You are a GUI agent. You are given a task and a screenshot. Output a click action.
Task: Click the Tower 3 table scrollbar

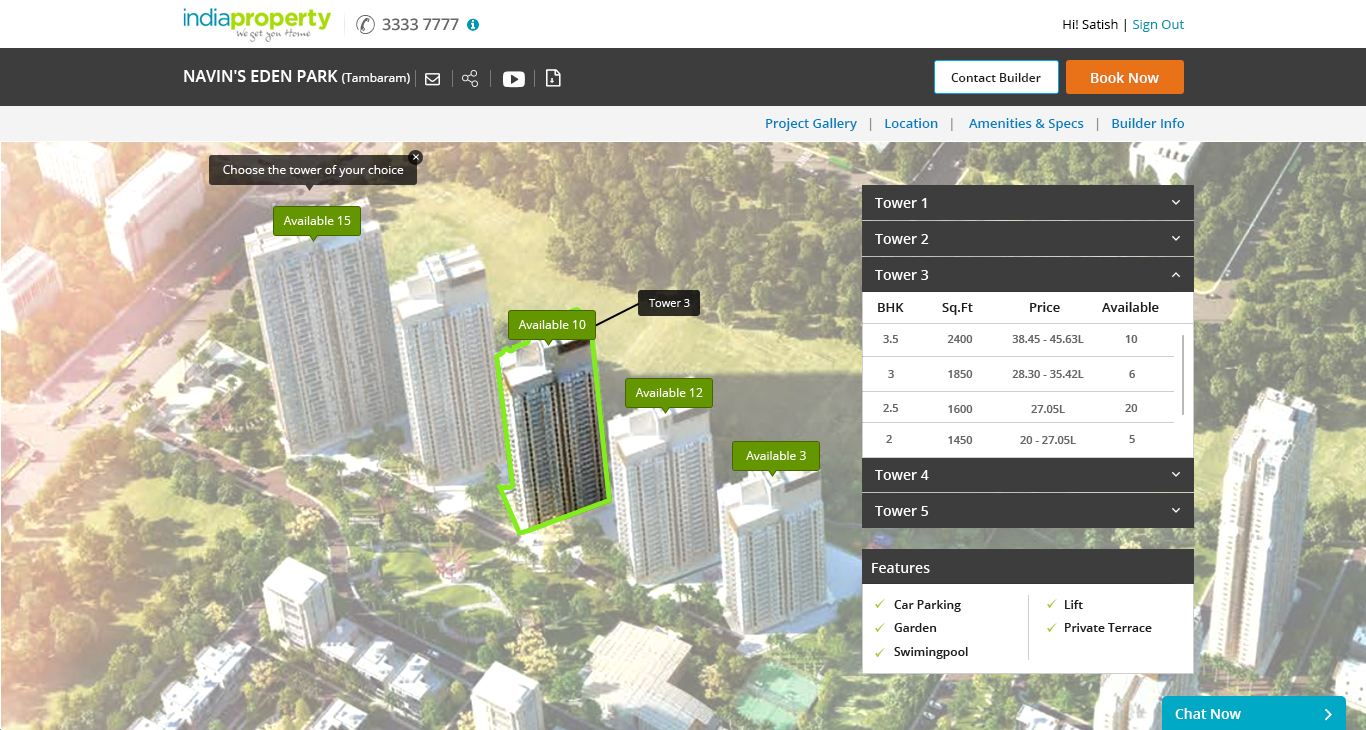point(1184,376)
